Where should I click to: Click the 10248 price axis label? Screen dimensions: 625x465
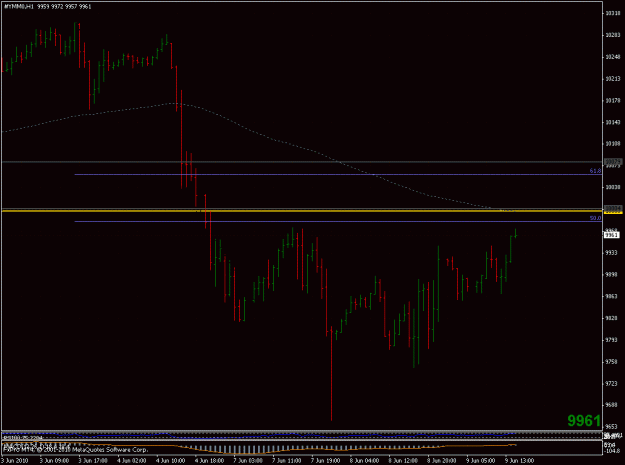pyautogui.click(x=612, y=57)
